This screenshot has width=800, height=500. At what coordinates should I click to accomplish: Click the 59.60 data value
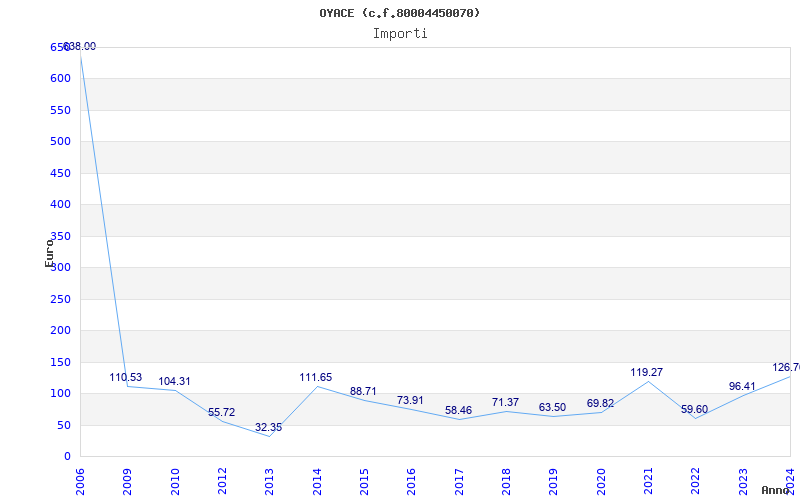694,409
